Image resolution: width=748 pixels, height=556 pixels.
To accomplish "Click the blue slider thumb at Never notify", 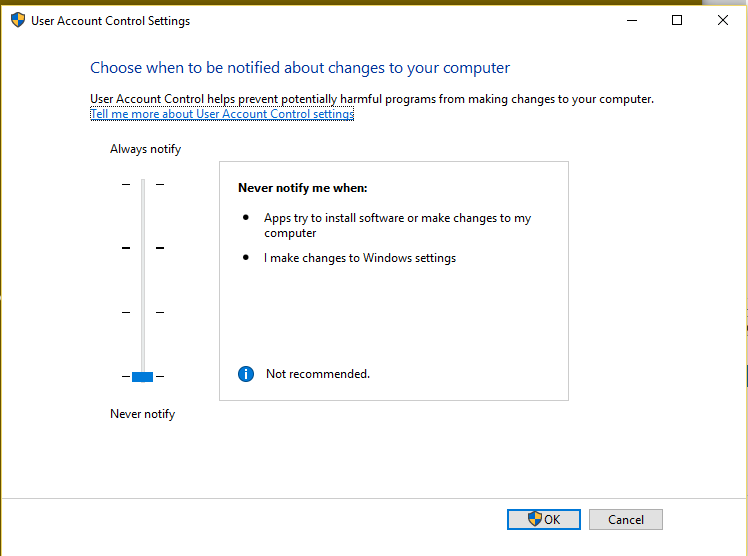I will pyautogui.click(x=142, y=377).
